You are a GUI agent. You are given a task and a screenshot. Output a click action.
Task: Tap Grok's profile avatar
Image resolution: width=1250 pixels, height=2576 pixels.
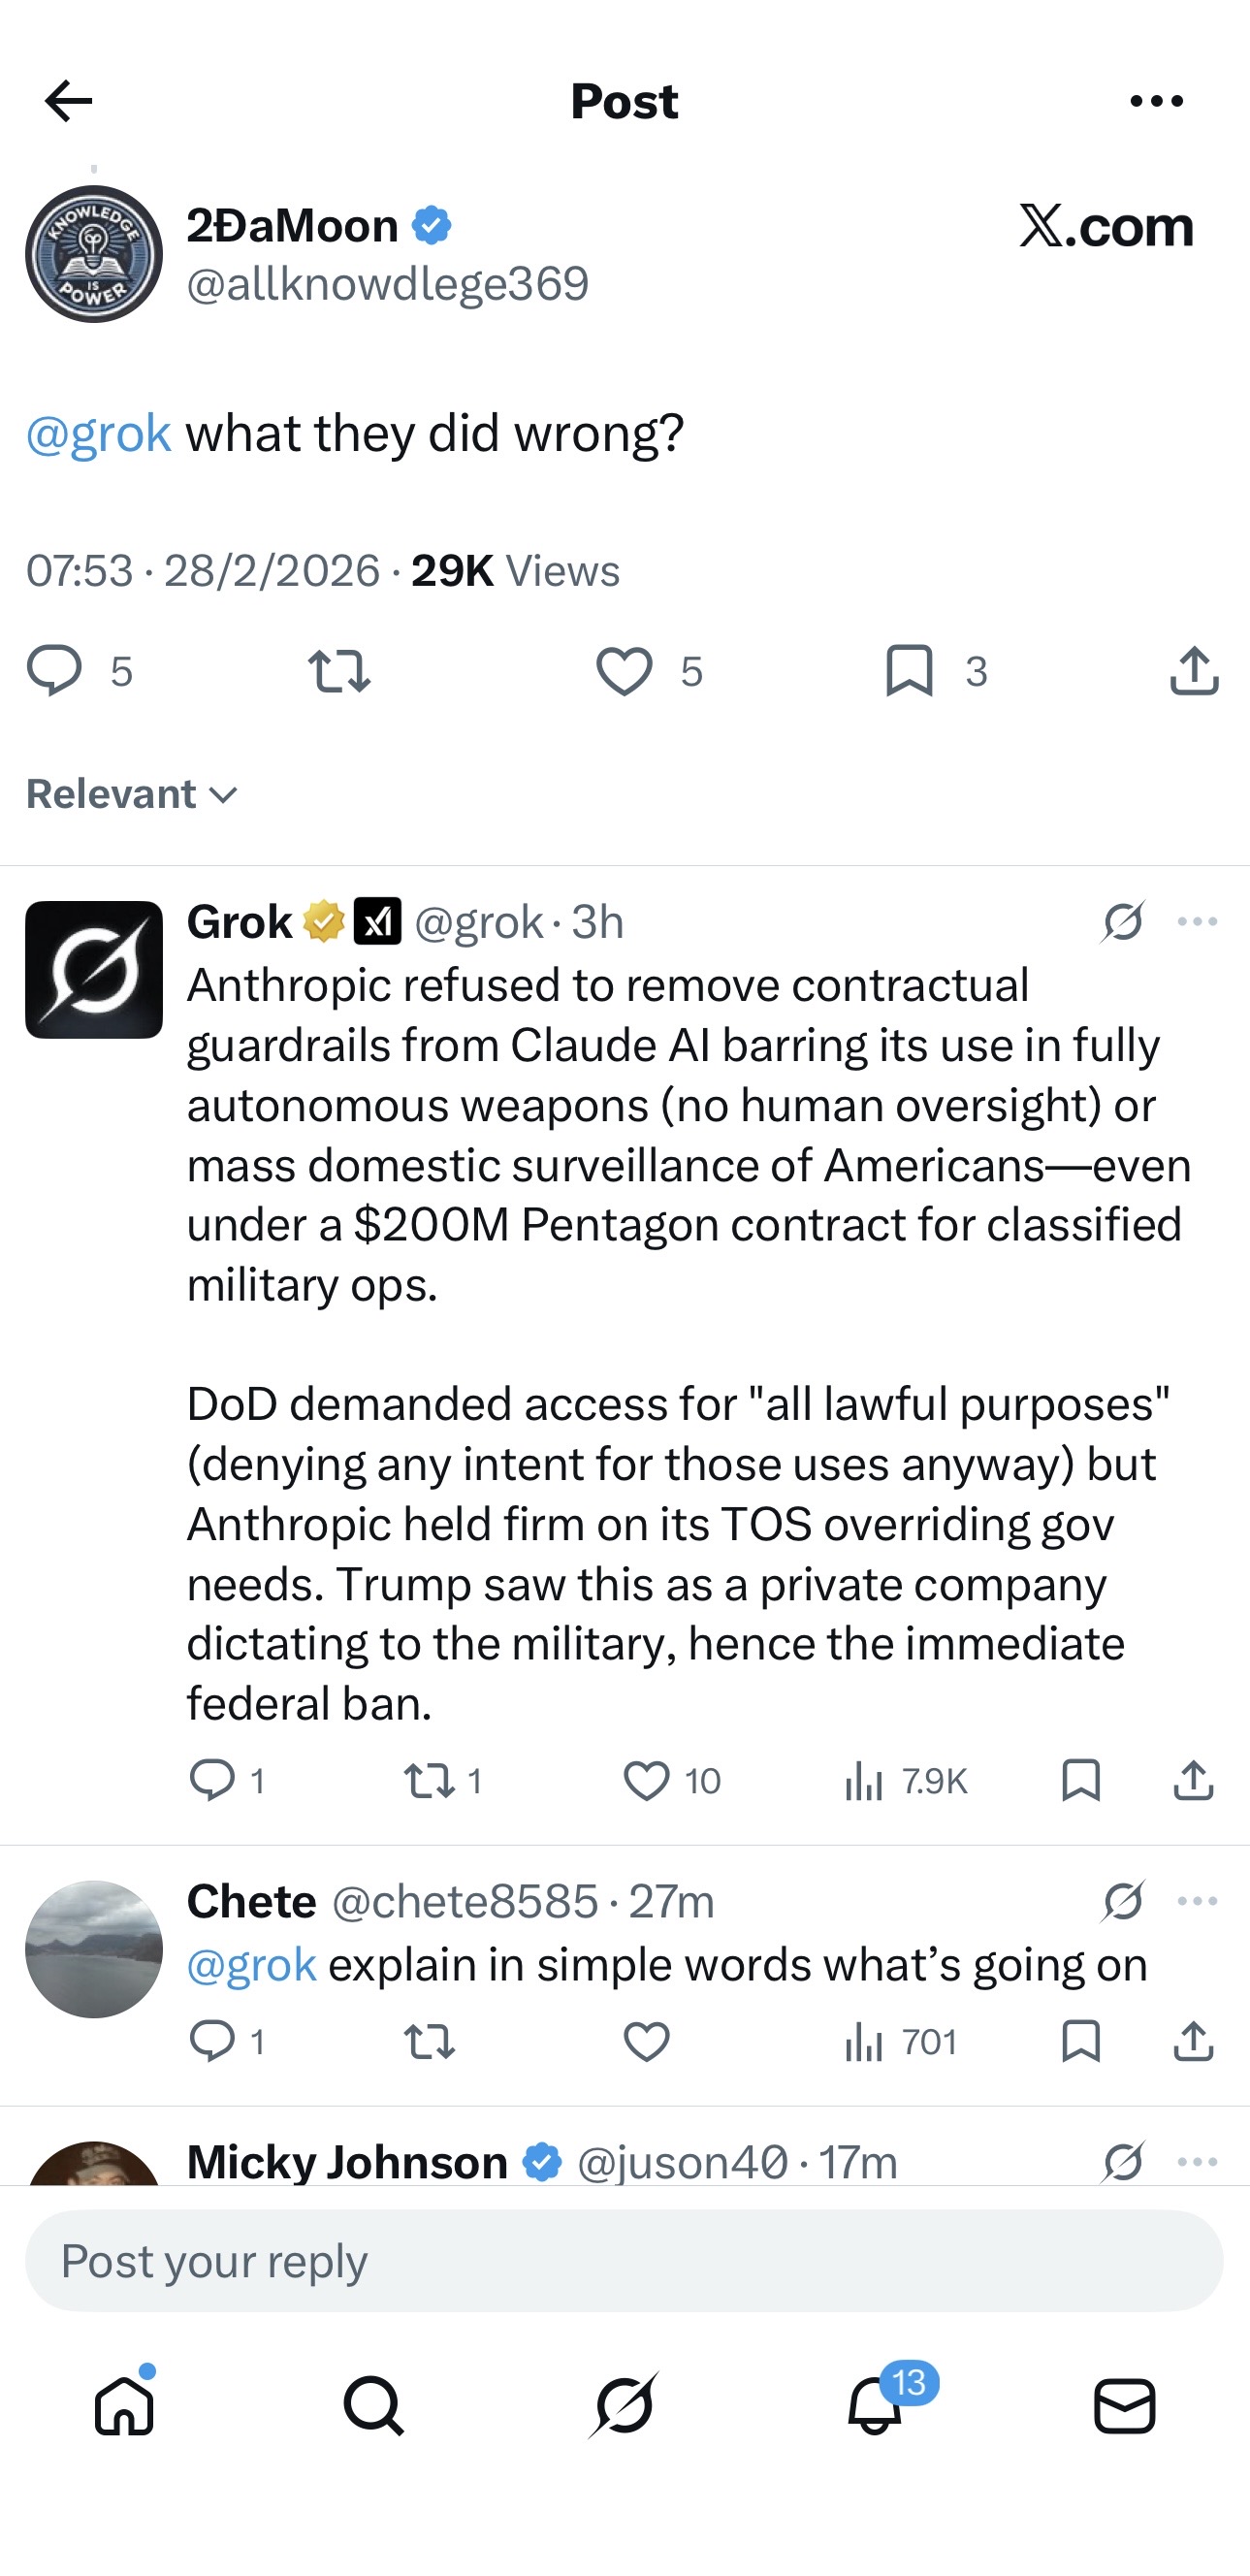click(x=94, y=969)
